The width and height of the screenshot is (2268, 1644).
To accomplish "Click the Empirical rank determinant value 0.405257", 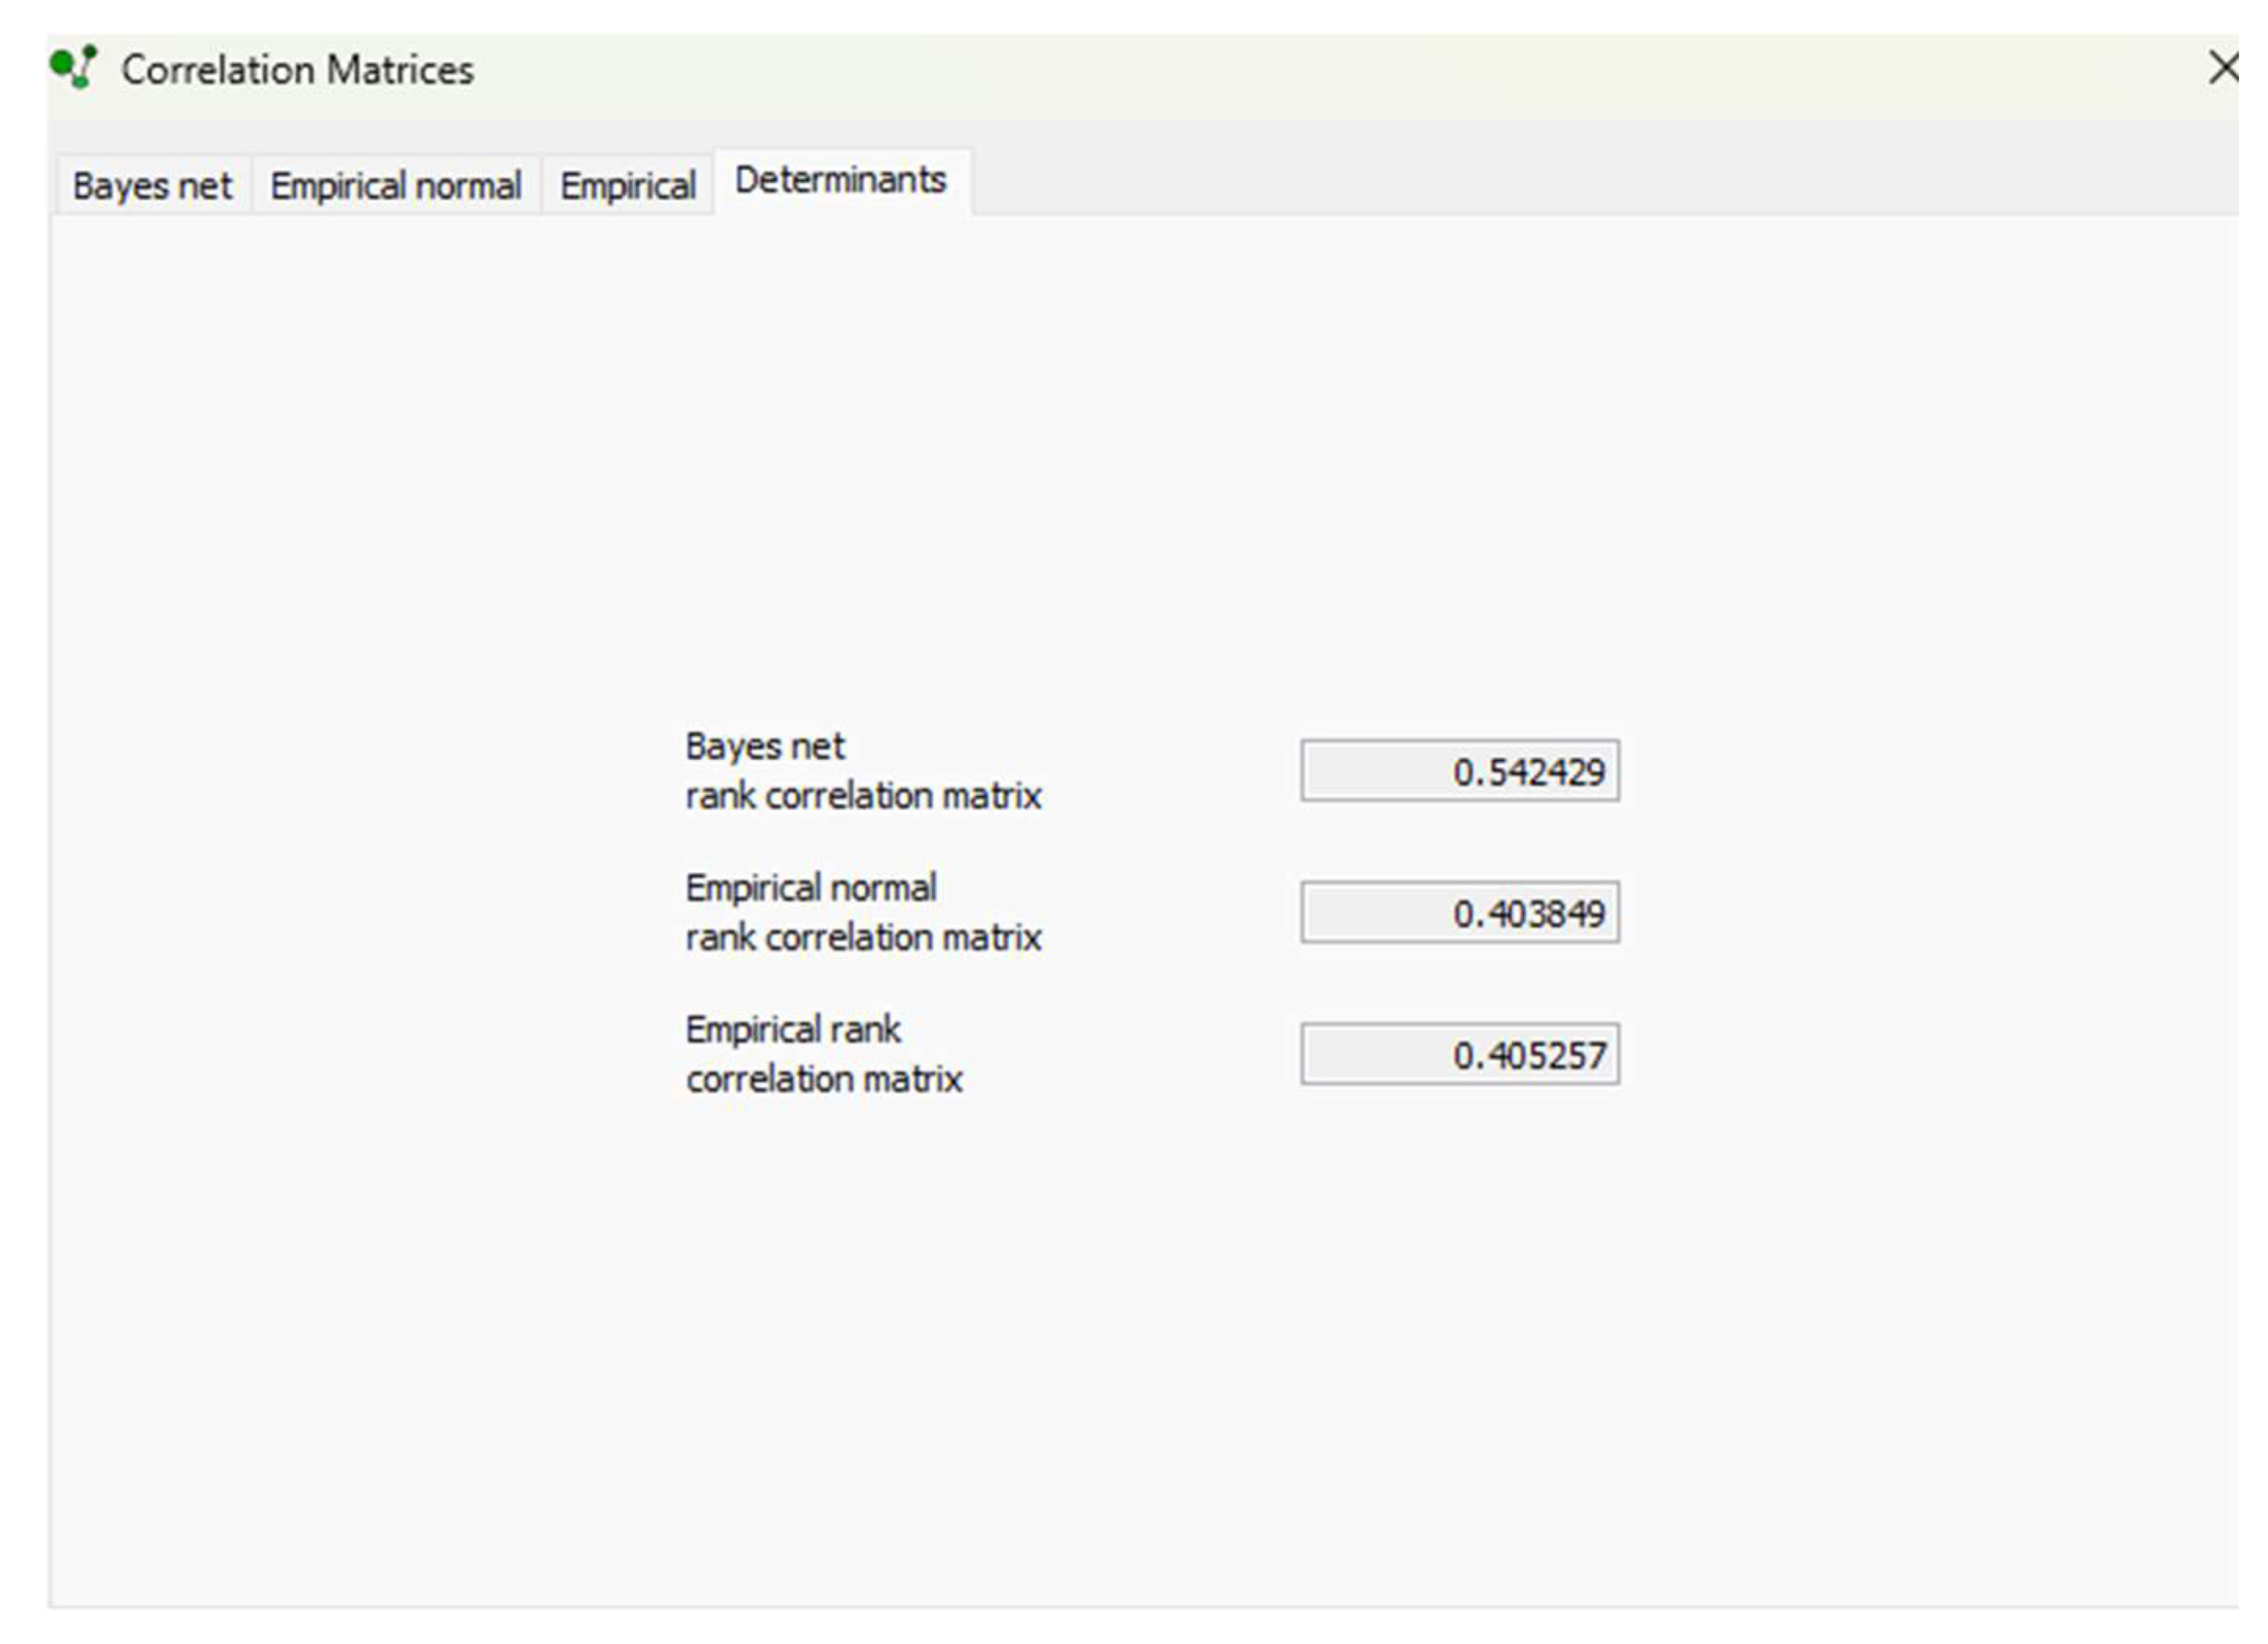I will coord(1459,1052).
